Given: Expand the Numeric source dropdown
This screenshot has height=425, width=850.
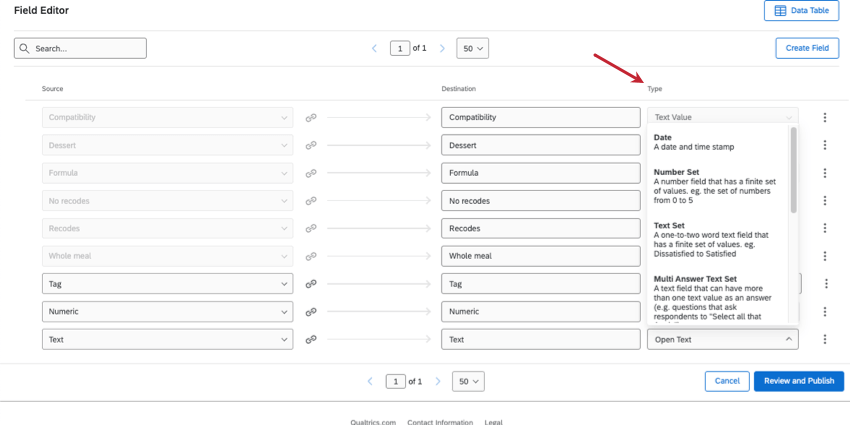Looking at the screenshot, I should pos(284,312).
